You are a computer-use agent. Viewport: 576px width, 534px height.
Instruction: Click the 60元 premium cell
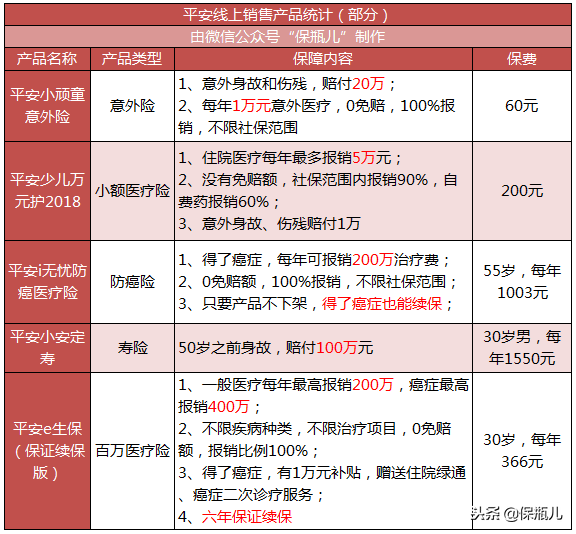pyautogui.click(x=522, y=106)
